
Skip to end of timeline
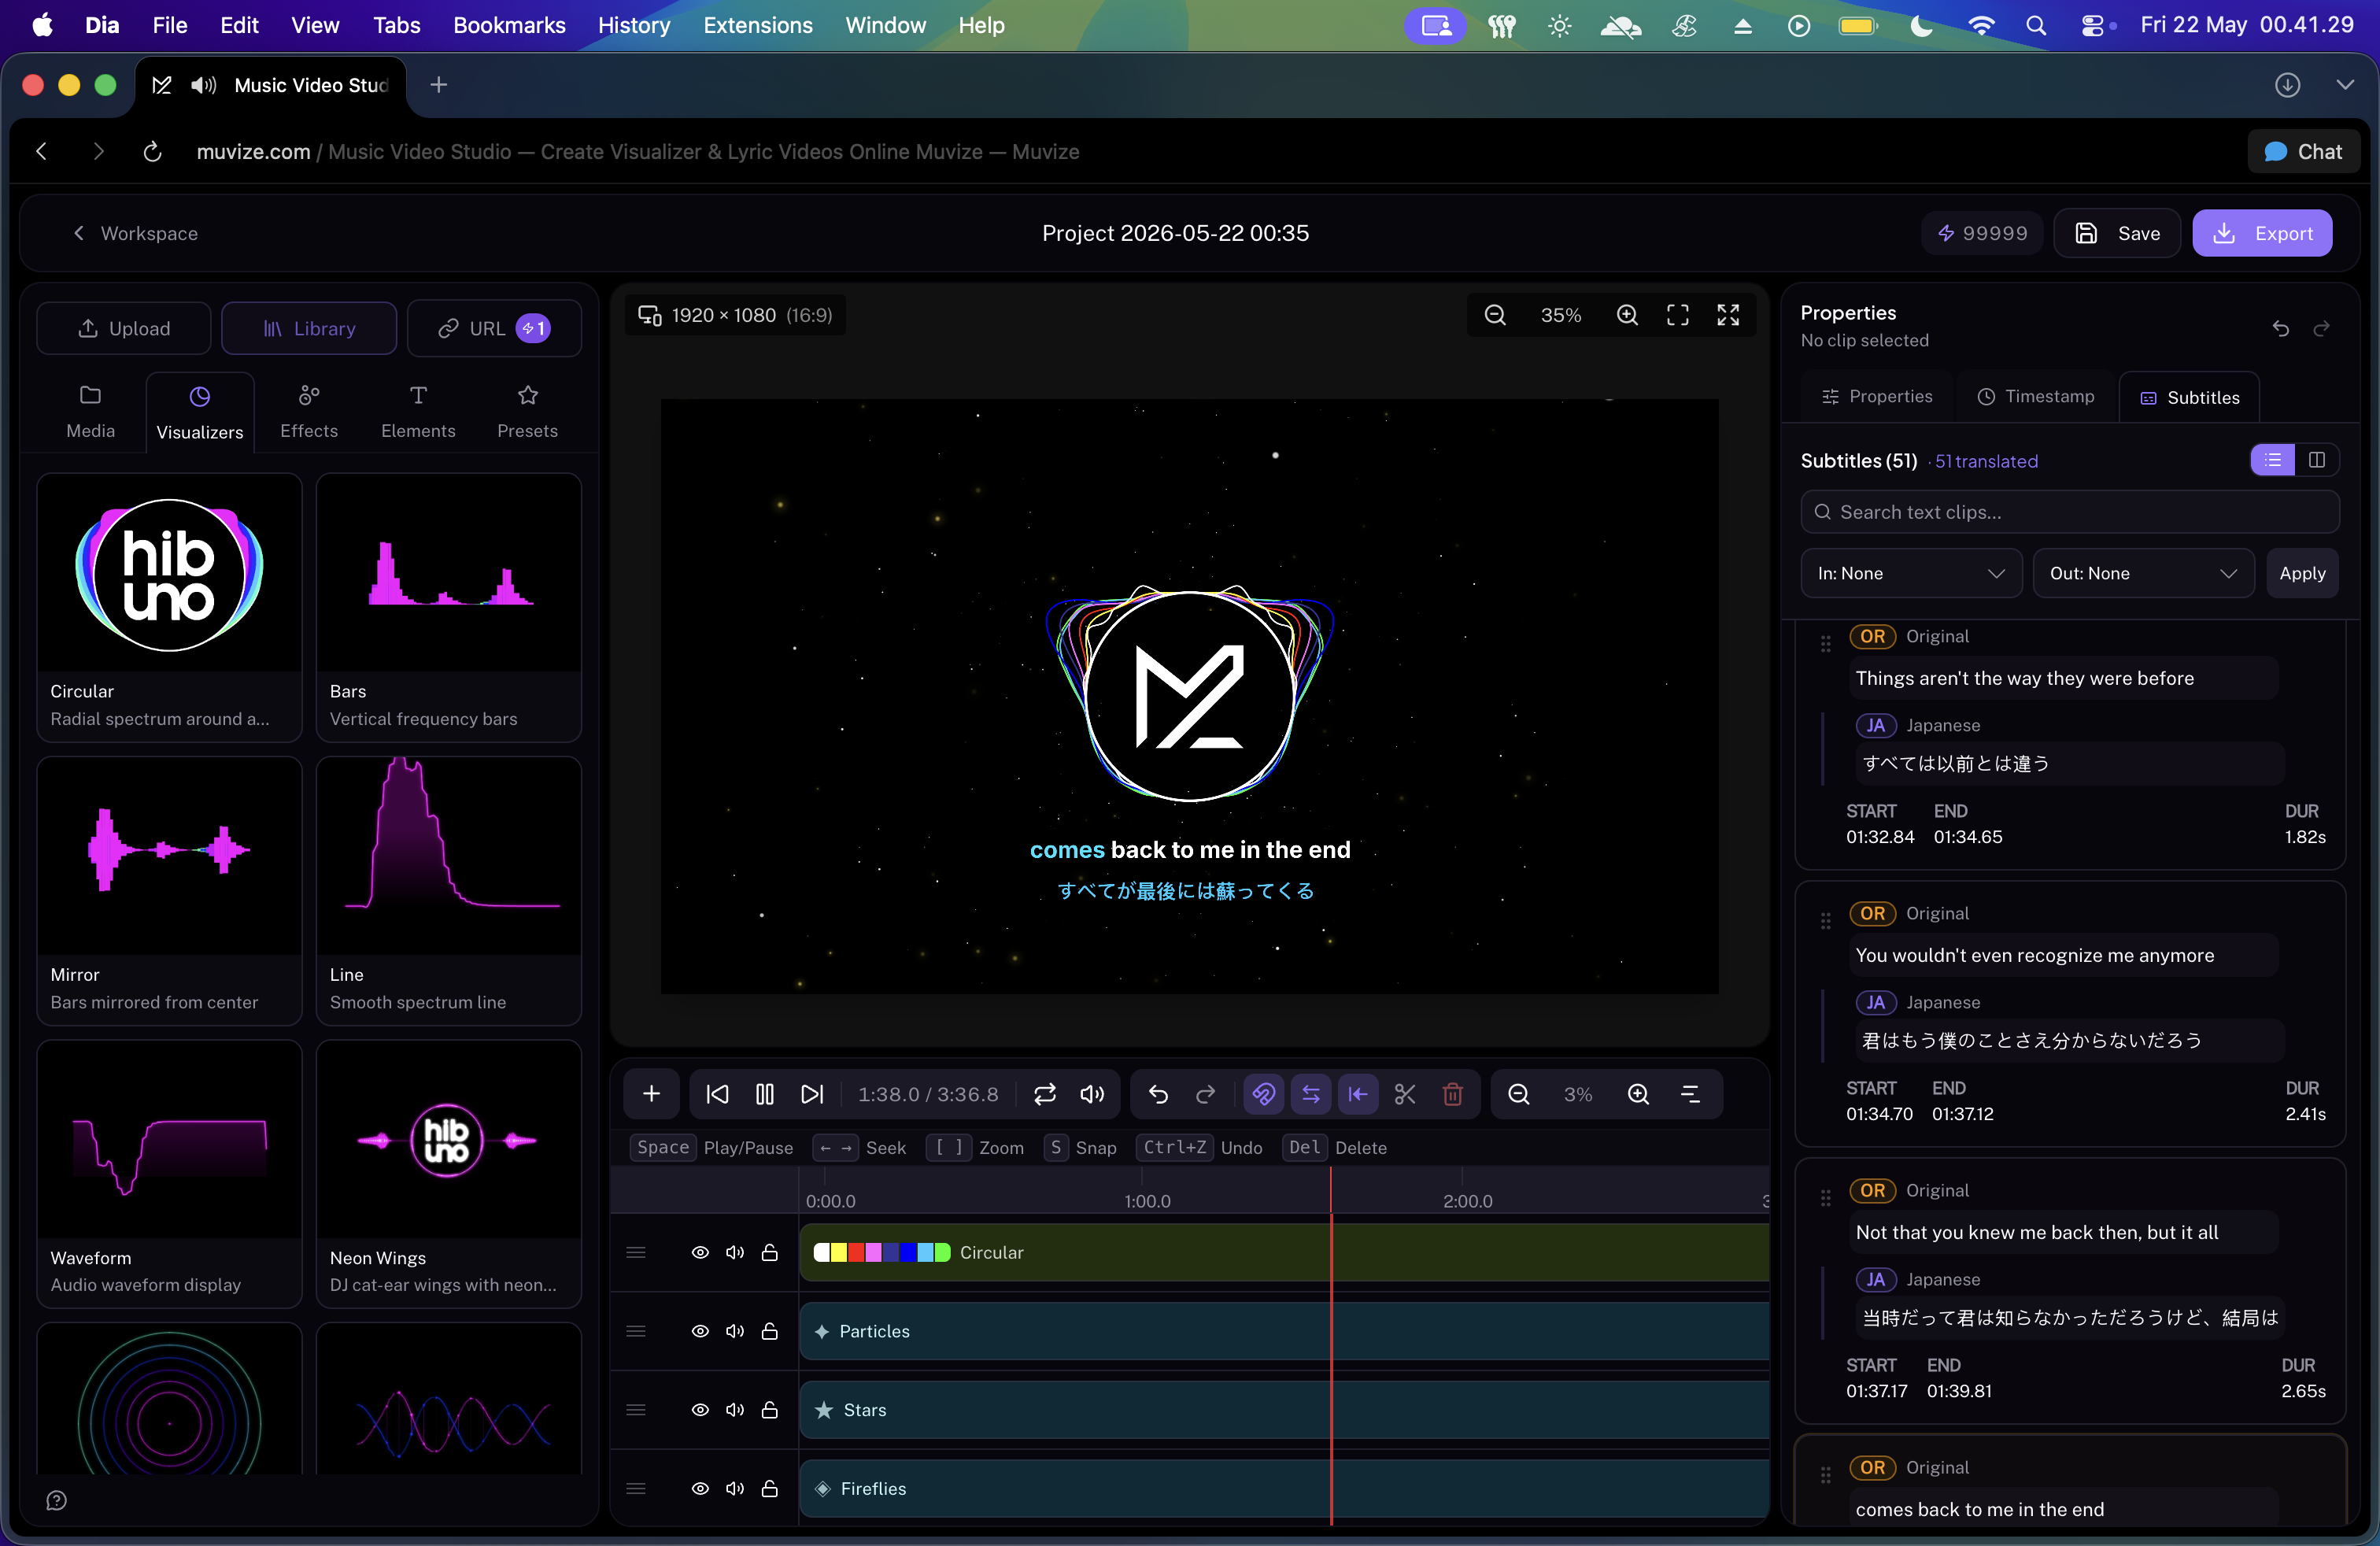[812, 1094]
